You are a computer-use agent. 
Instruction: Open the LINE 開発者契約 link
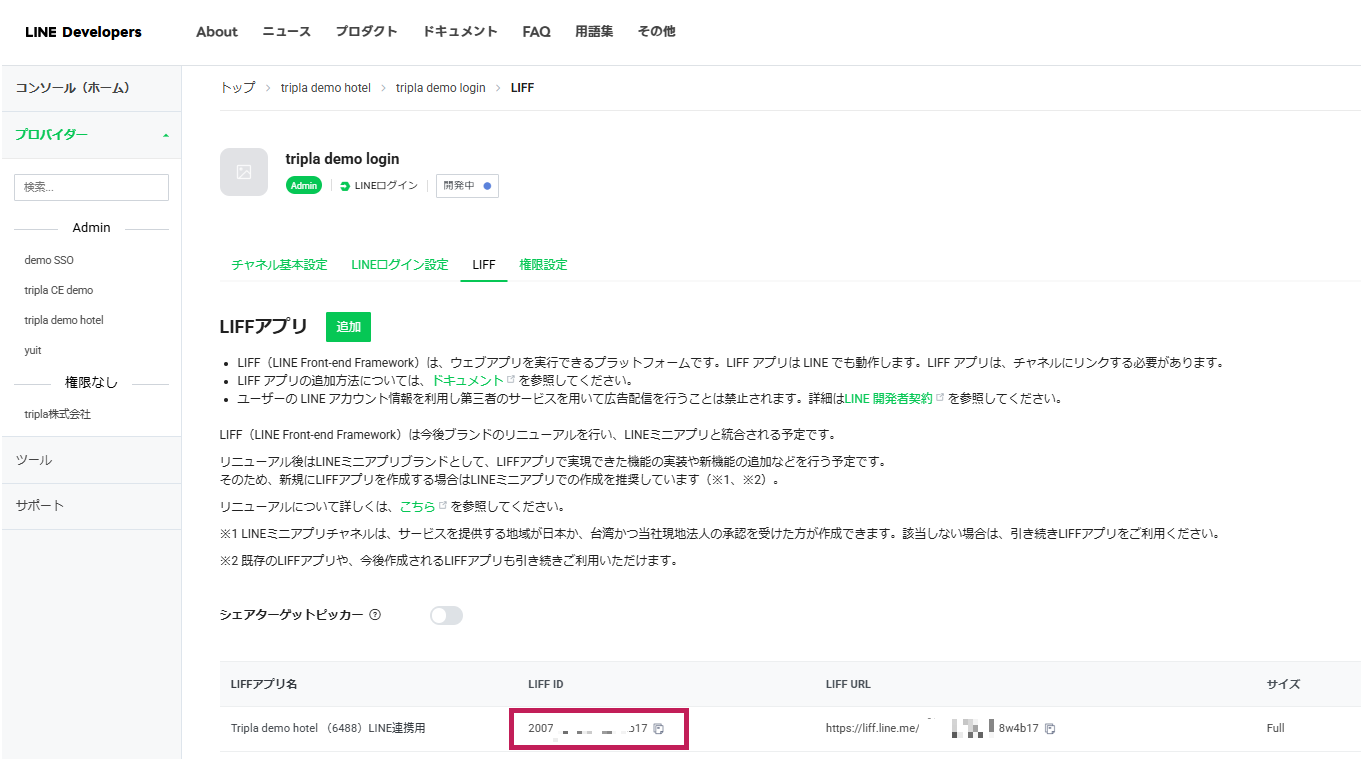click(888, 399)
